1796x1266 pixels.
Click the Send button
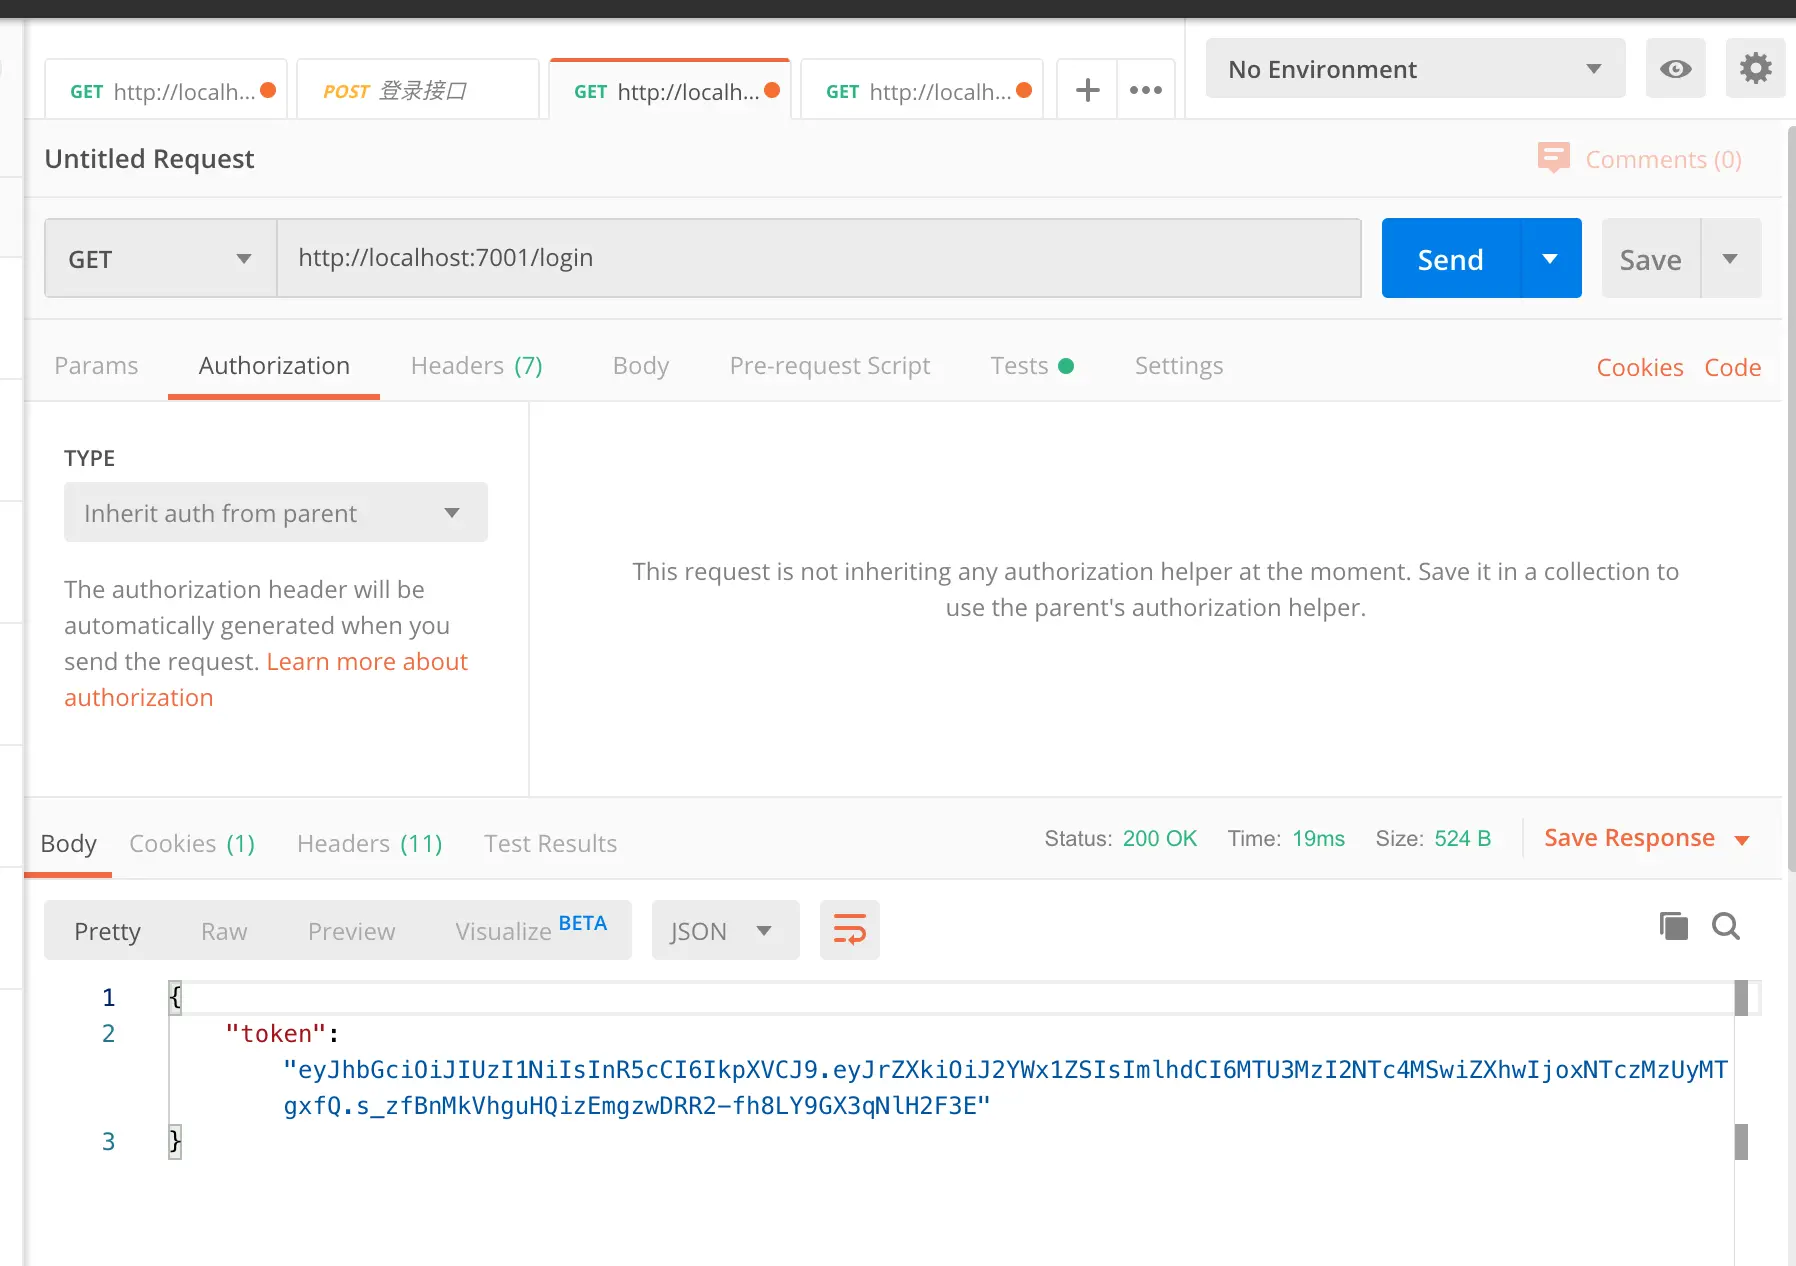(x=1451, y=259)
